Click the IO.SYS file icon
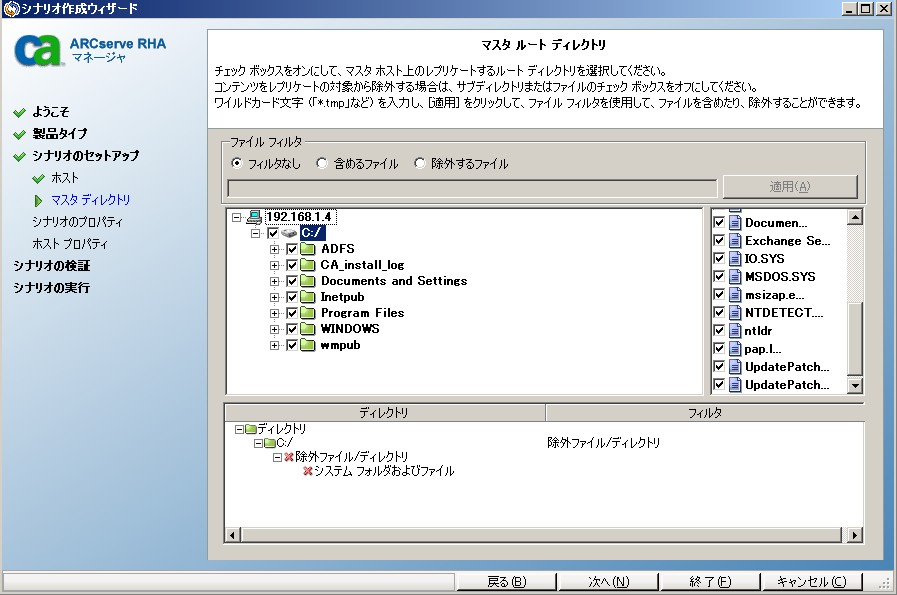This screenshot has height=595, width=897. (735, 259)
